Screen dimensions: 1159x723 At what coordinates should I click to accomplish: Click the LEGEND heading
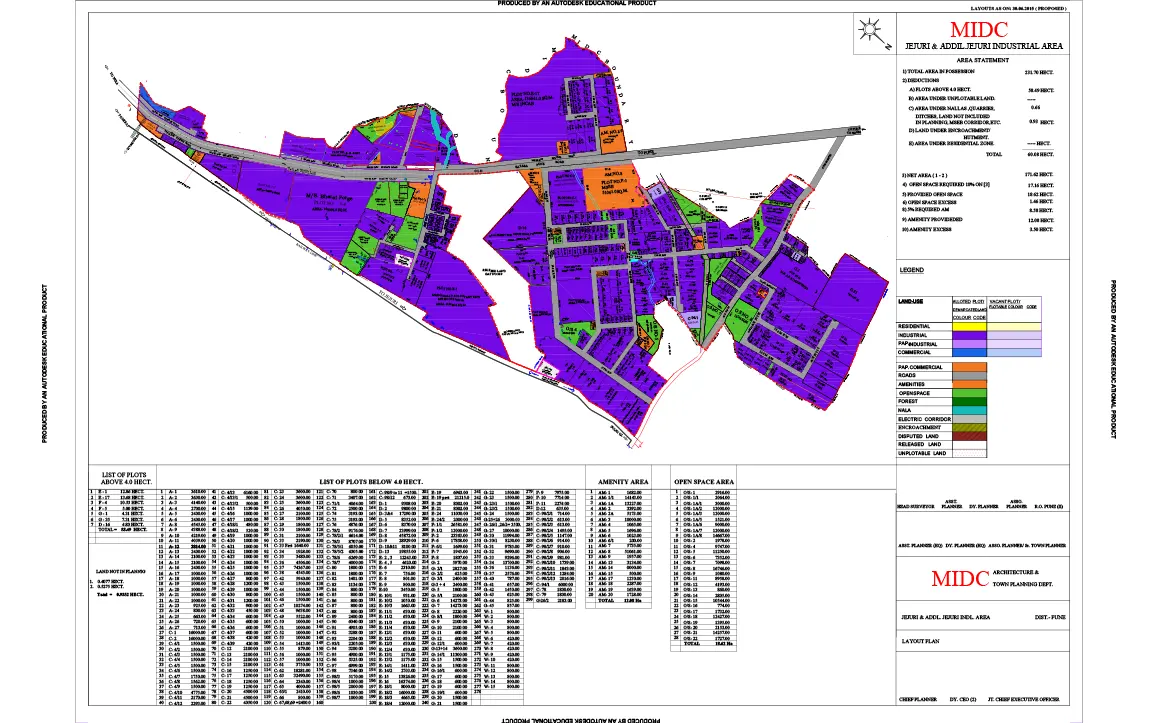[912, 271]
